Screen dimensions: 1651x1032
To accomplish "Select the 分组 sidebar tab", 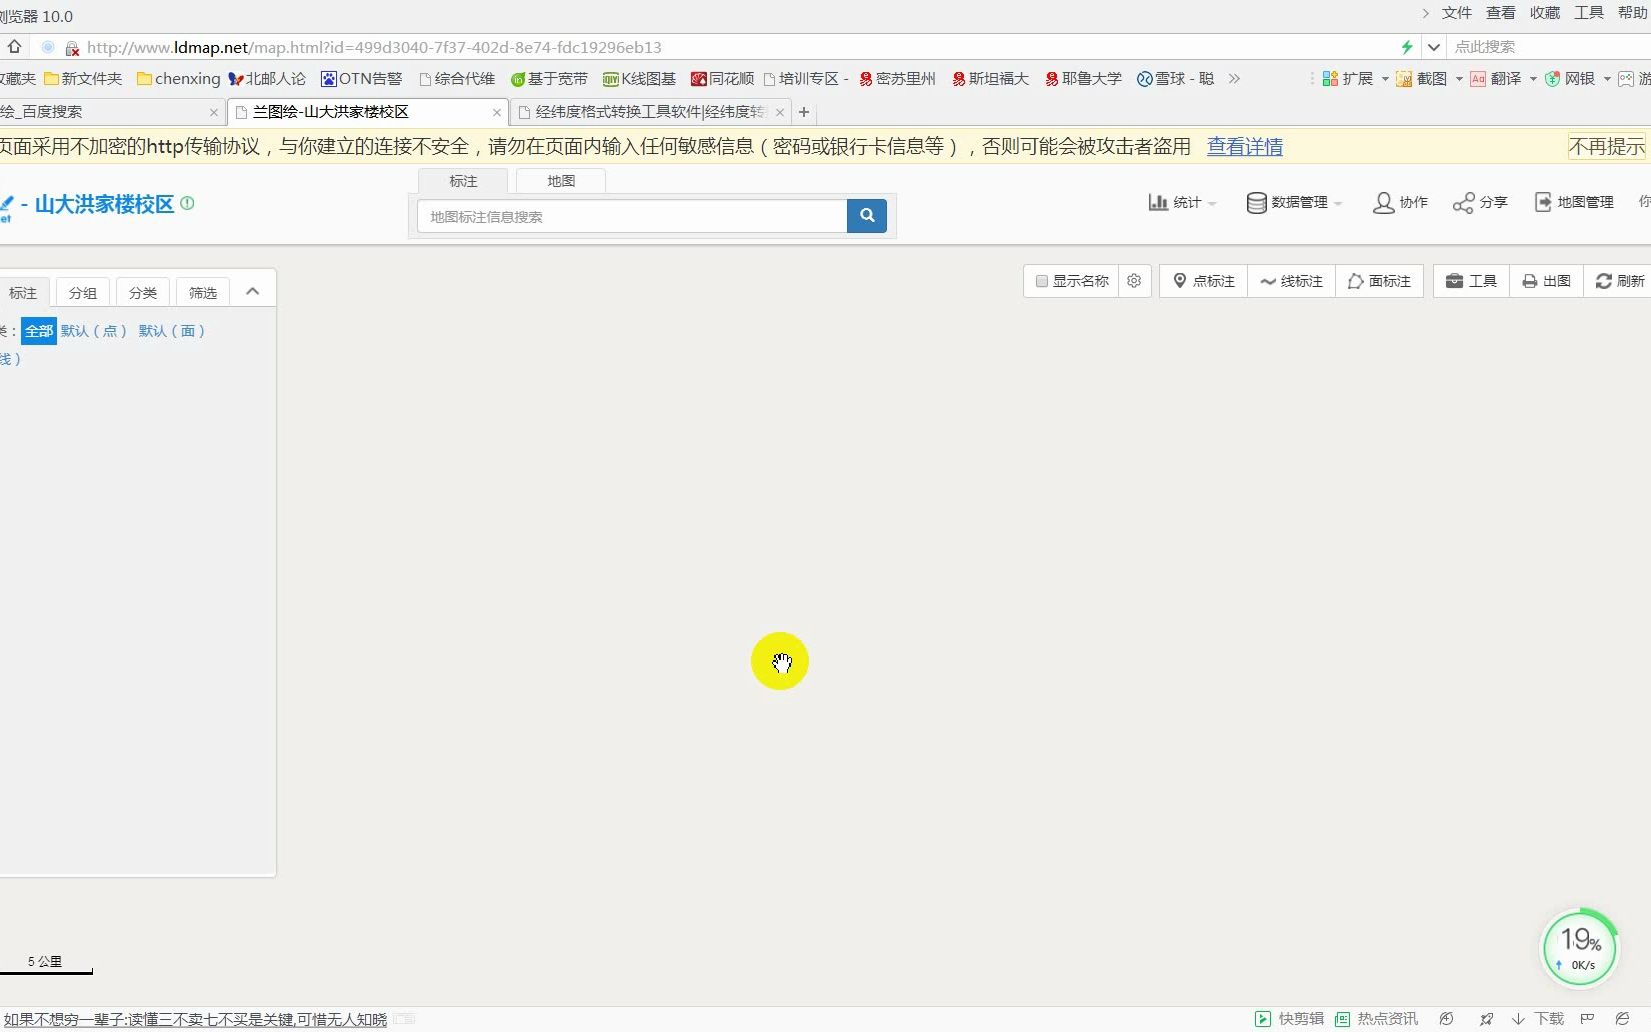I will click(x=83, y=293).
